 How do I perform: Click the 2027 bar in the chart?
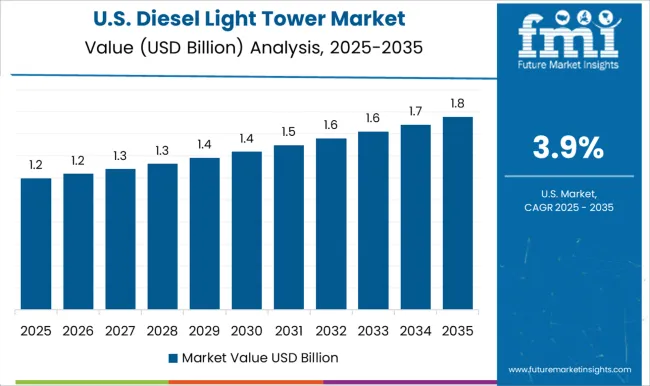pos(120,239)
